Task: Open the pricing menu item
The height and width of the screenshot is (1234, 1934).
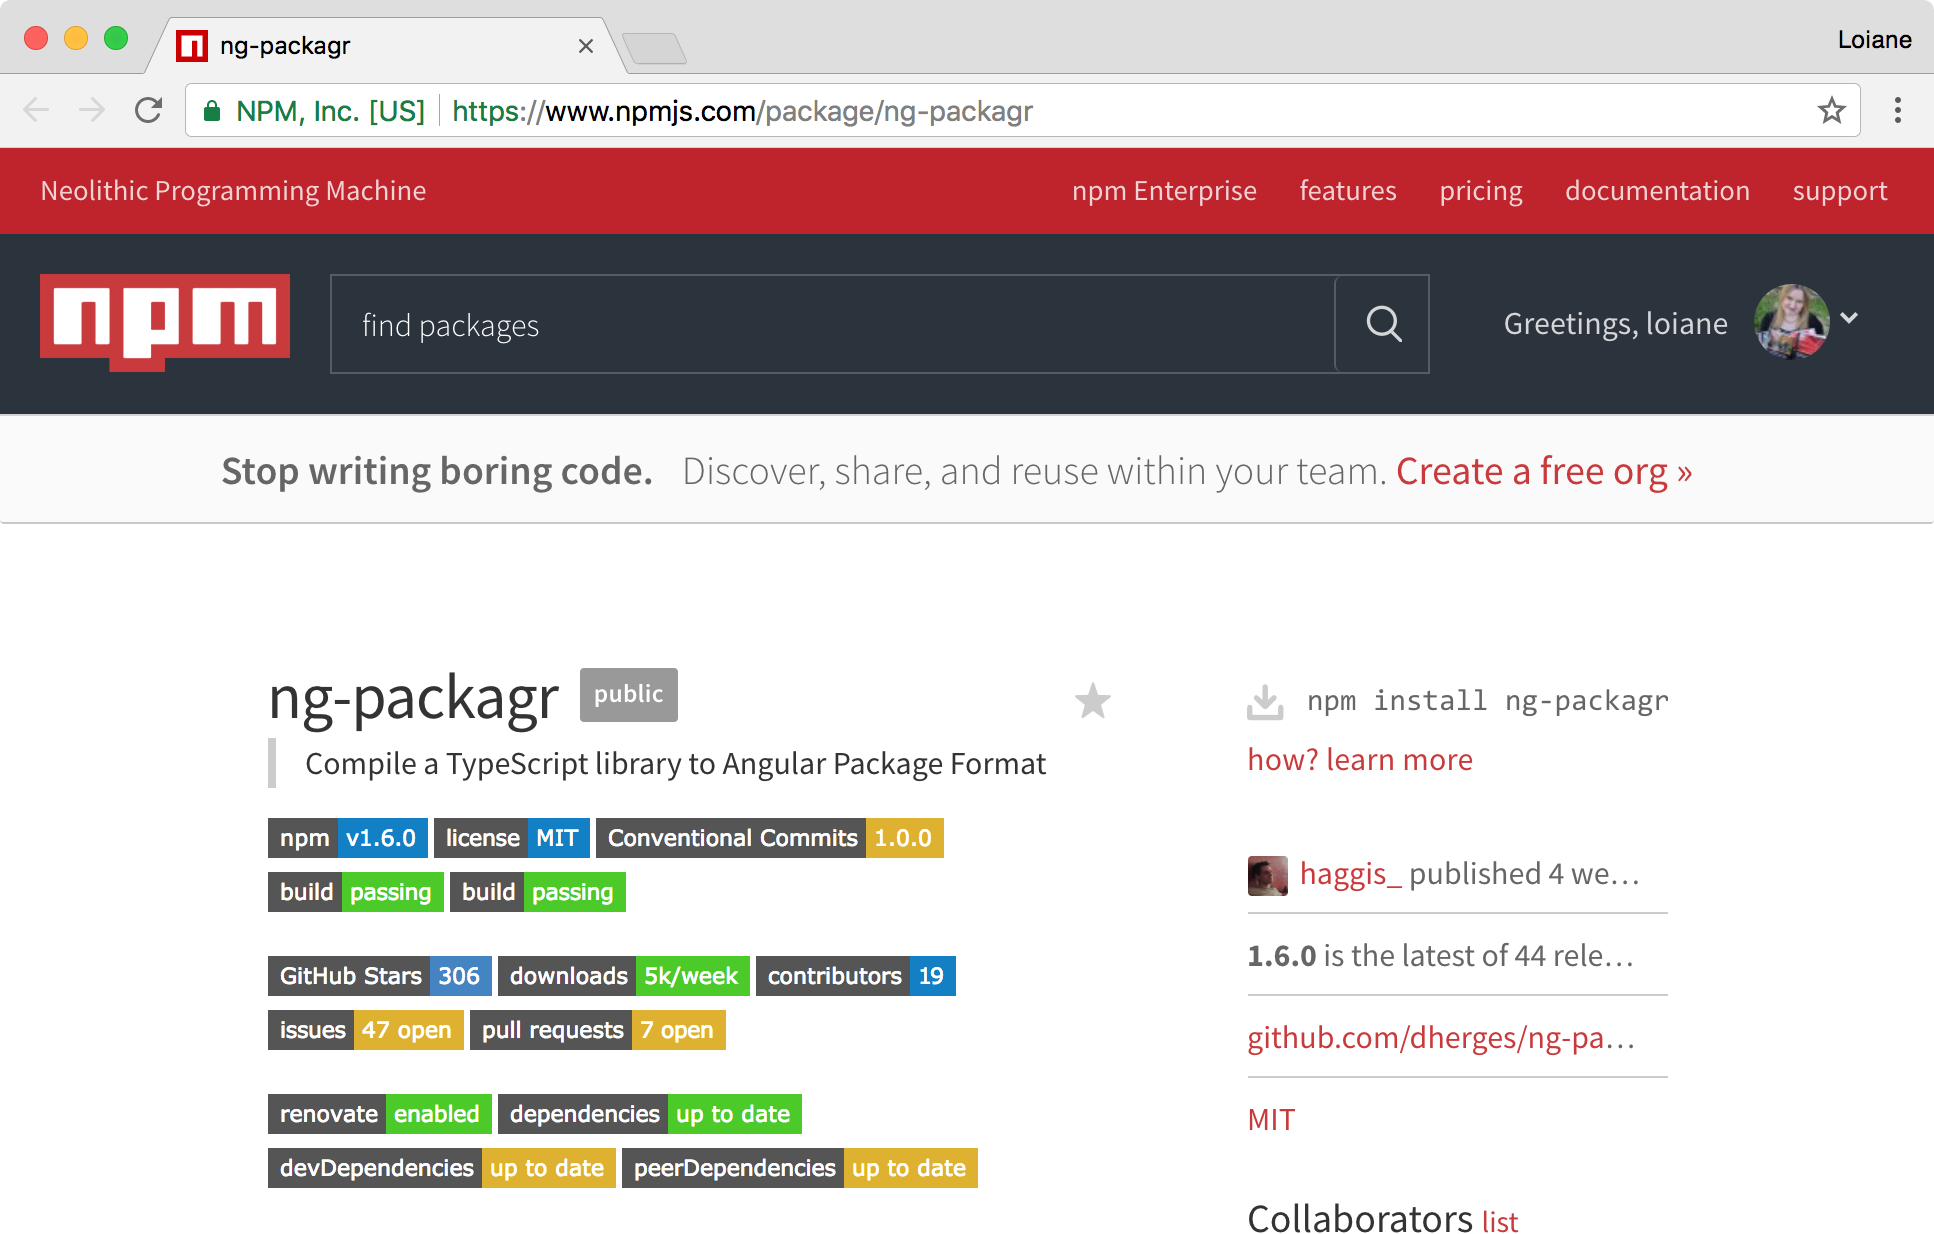Action: click(x=1480, y=191)
